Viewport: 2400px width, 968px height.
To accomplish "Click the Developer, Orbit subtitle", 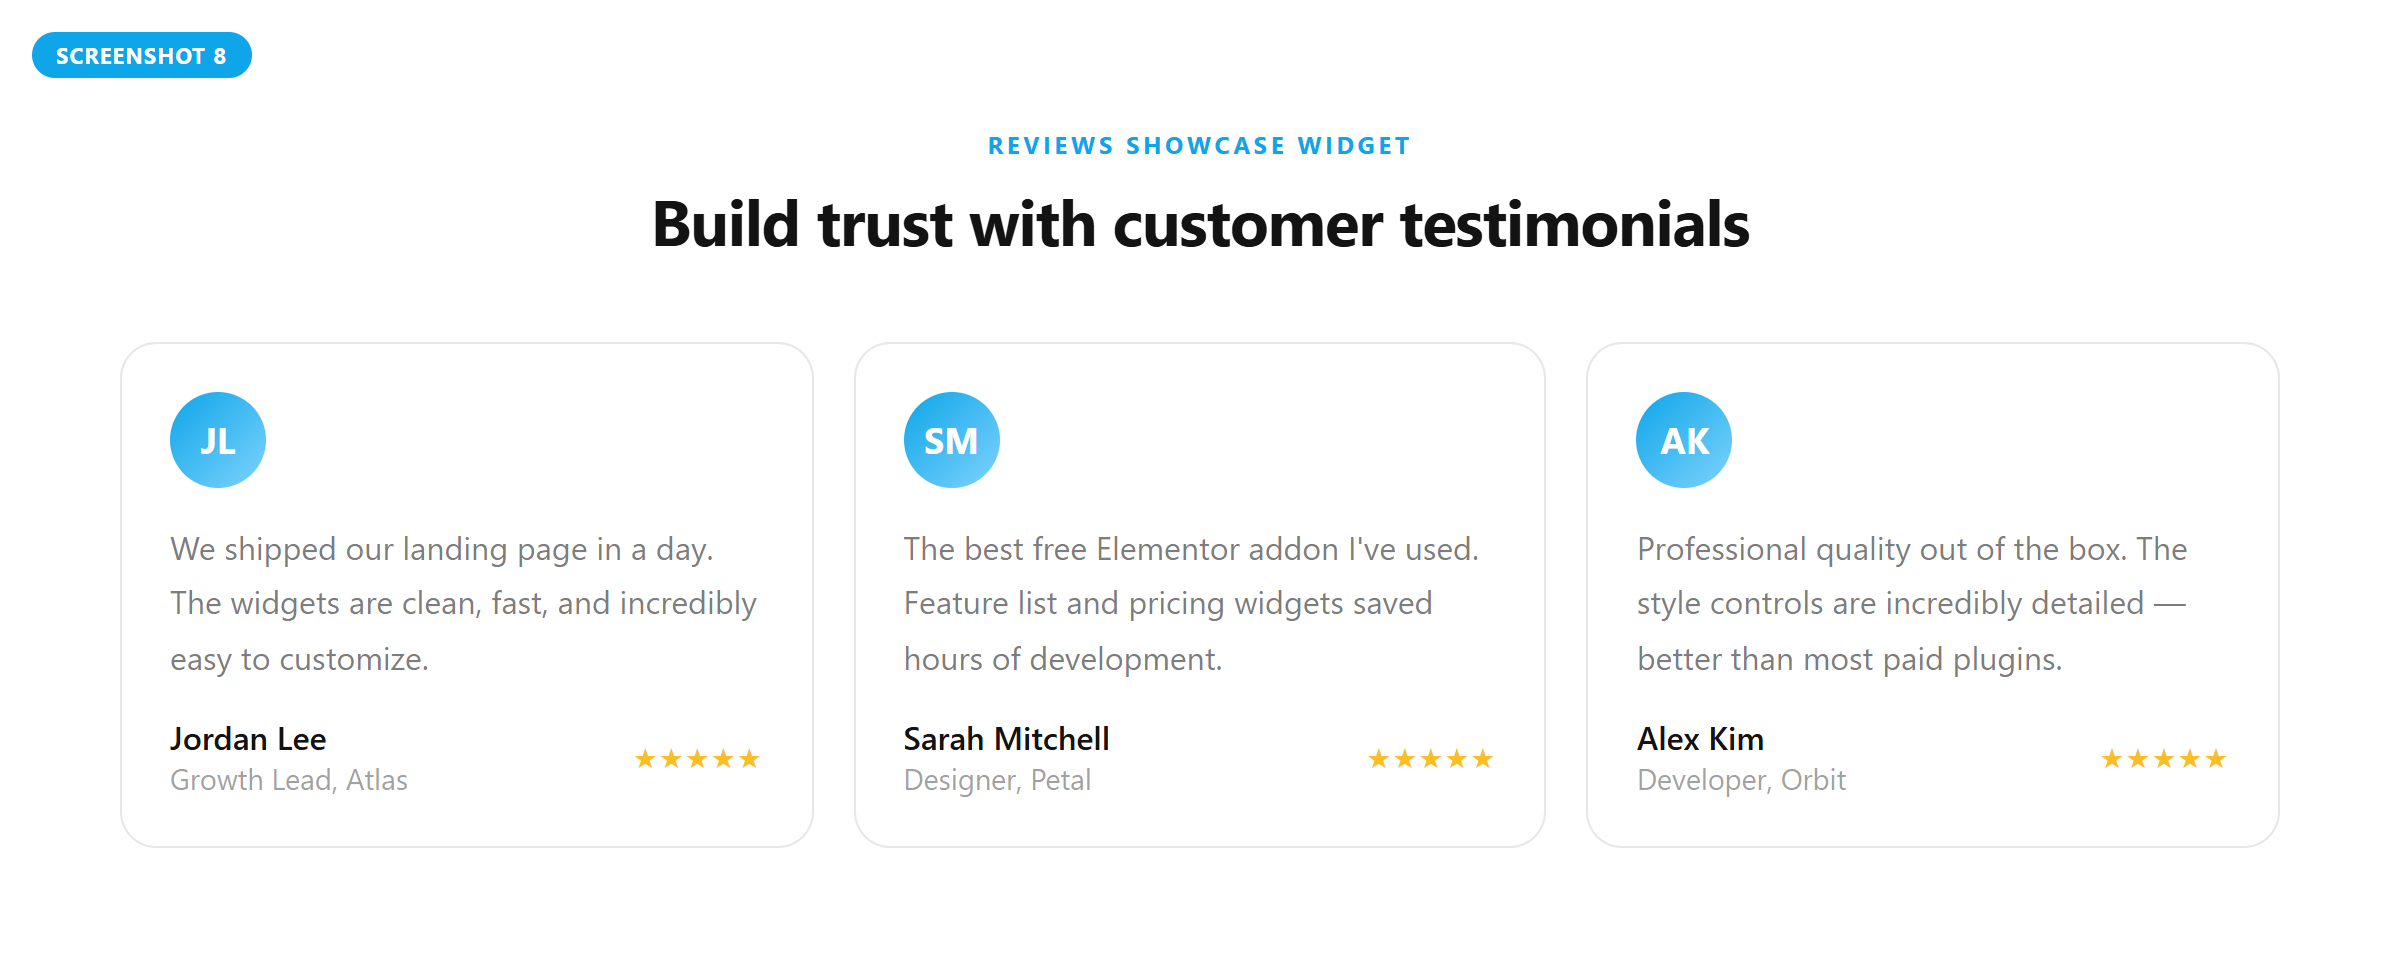I will tap(1741, 780).
